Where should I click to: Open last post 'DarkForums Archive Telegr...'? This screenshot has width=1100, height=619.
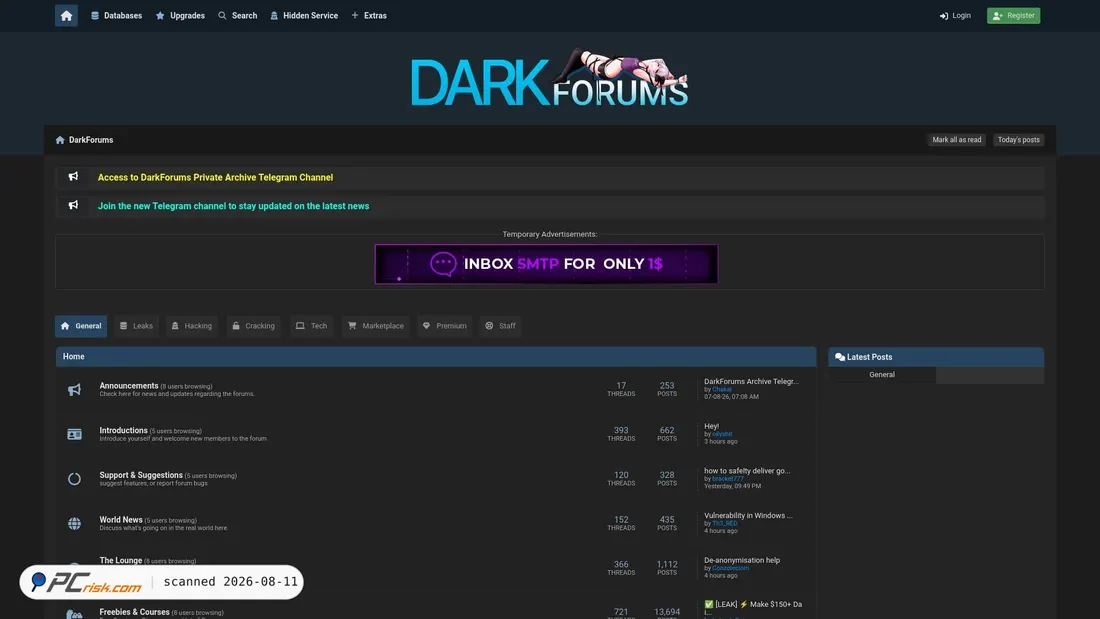pyautogui.click(x=751, y=381)
